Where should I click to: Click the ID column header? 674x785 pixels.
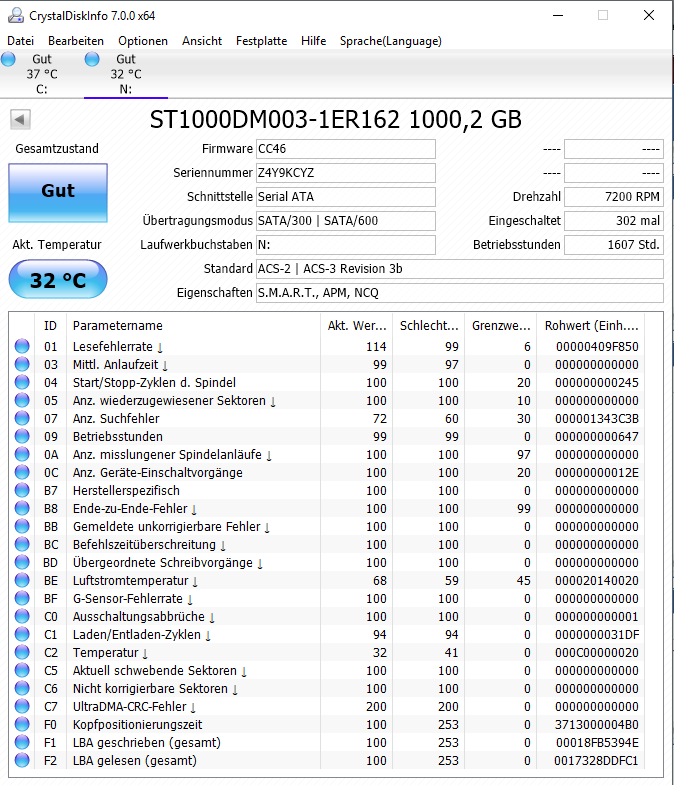pyautogui.click(x=50, y=326)
